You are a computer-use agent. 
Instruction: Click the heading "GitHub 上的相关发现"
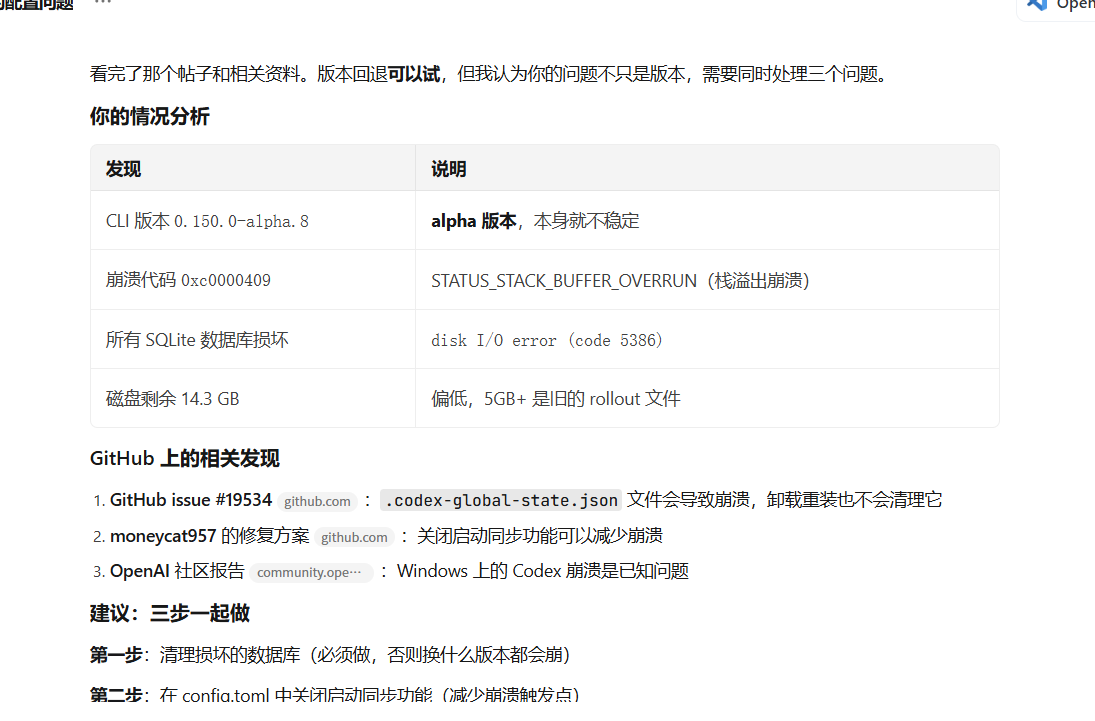[x=184, y=458]
